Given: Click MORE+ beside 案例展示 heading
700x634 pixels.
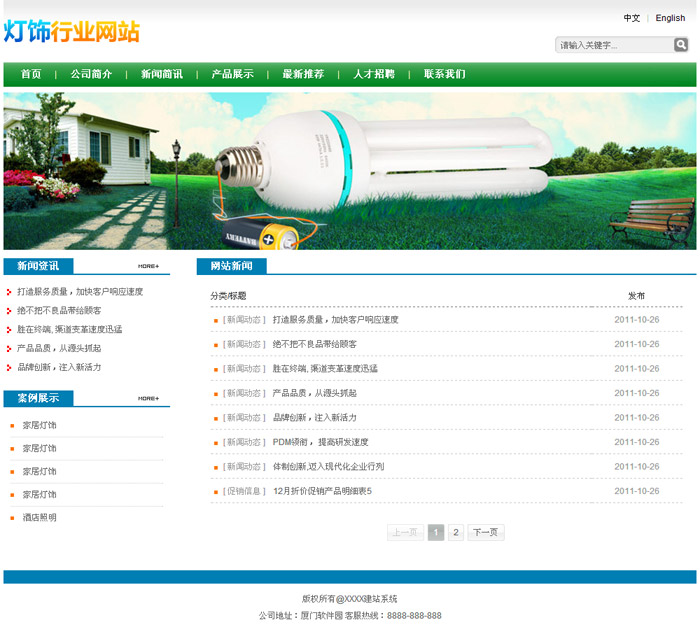Looking at the screenshot, I should click(148, 398).
